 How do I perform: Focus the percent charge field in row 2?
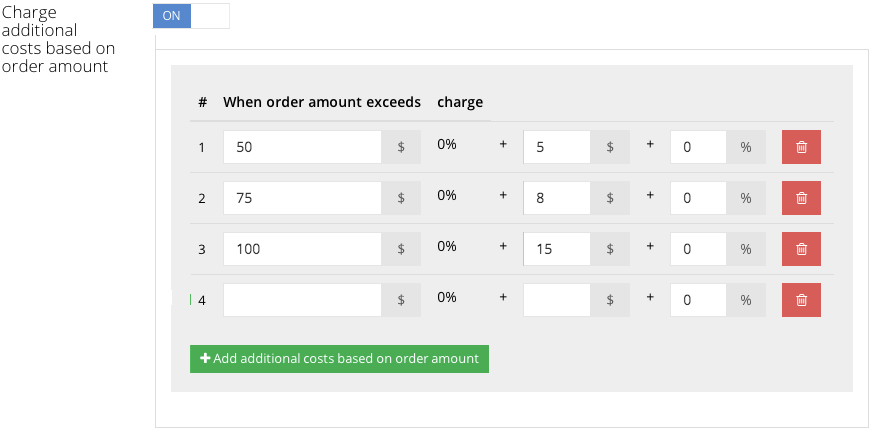(x=698, y=198)
